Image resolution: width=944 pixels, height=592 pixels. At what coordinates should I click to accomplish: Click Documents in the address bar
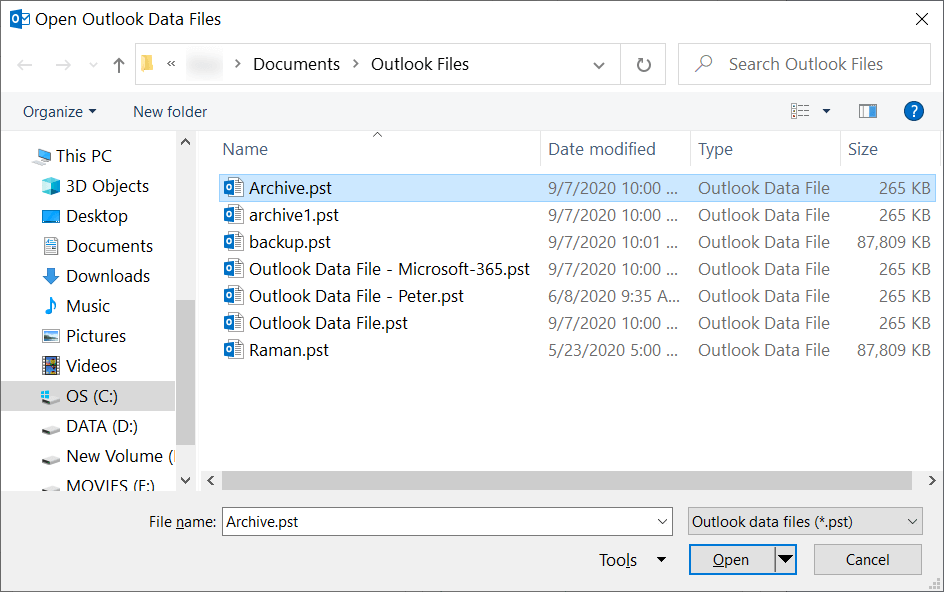(296, 63)
